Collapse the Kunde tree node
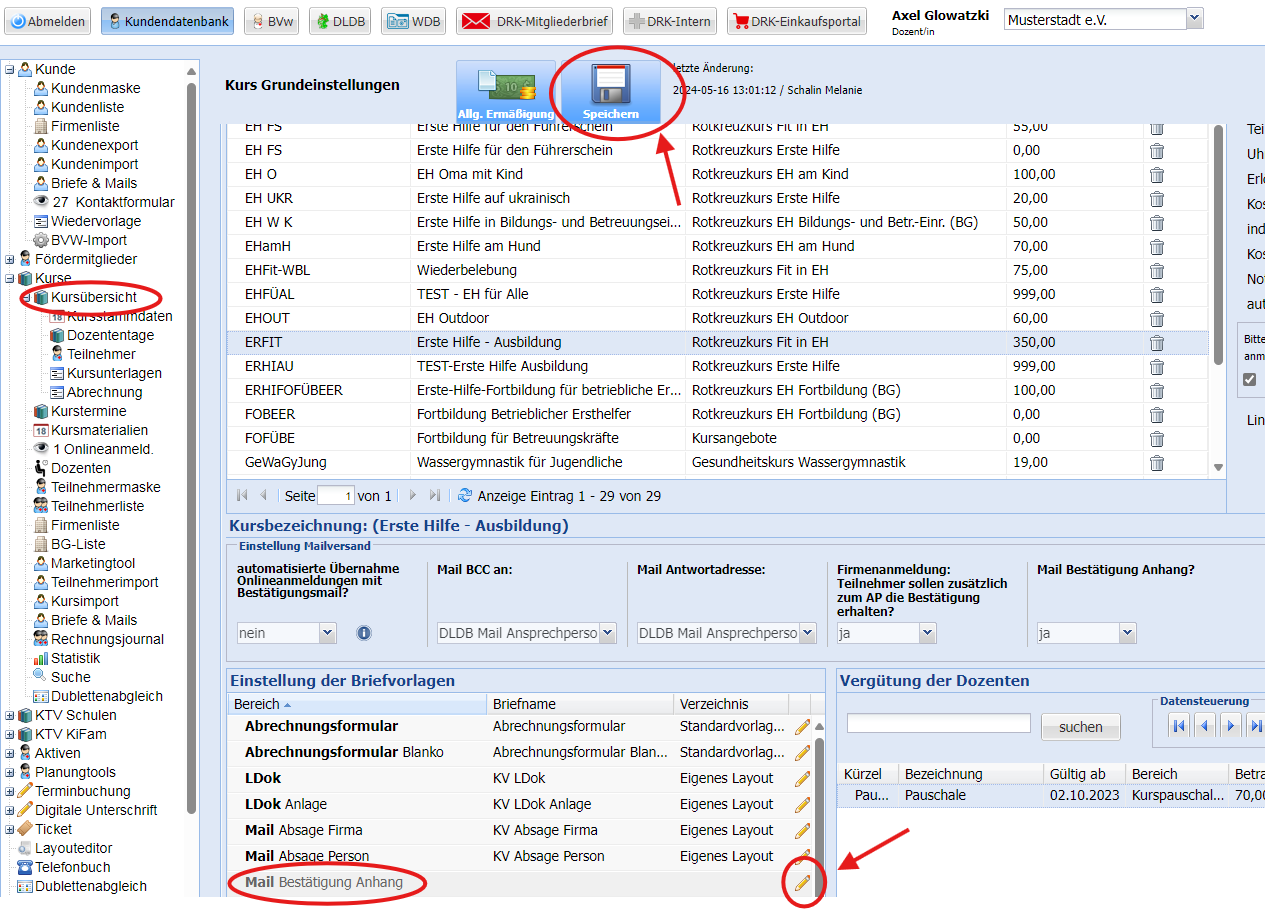The height and width of the screenshot is (909, 1265). tap(10, 70)
